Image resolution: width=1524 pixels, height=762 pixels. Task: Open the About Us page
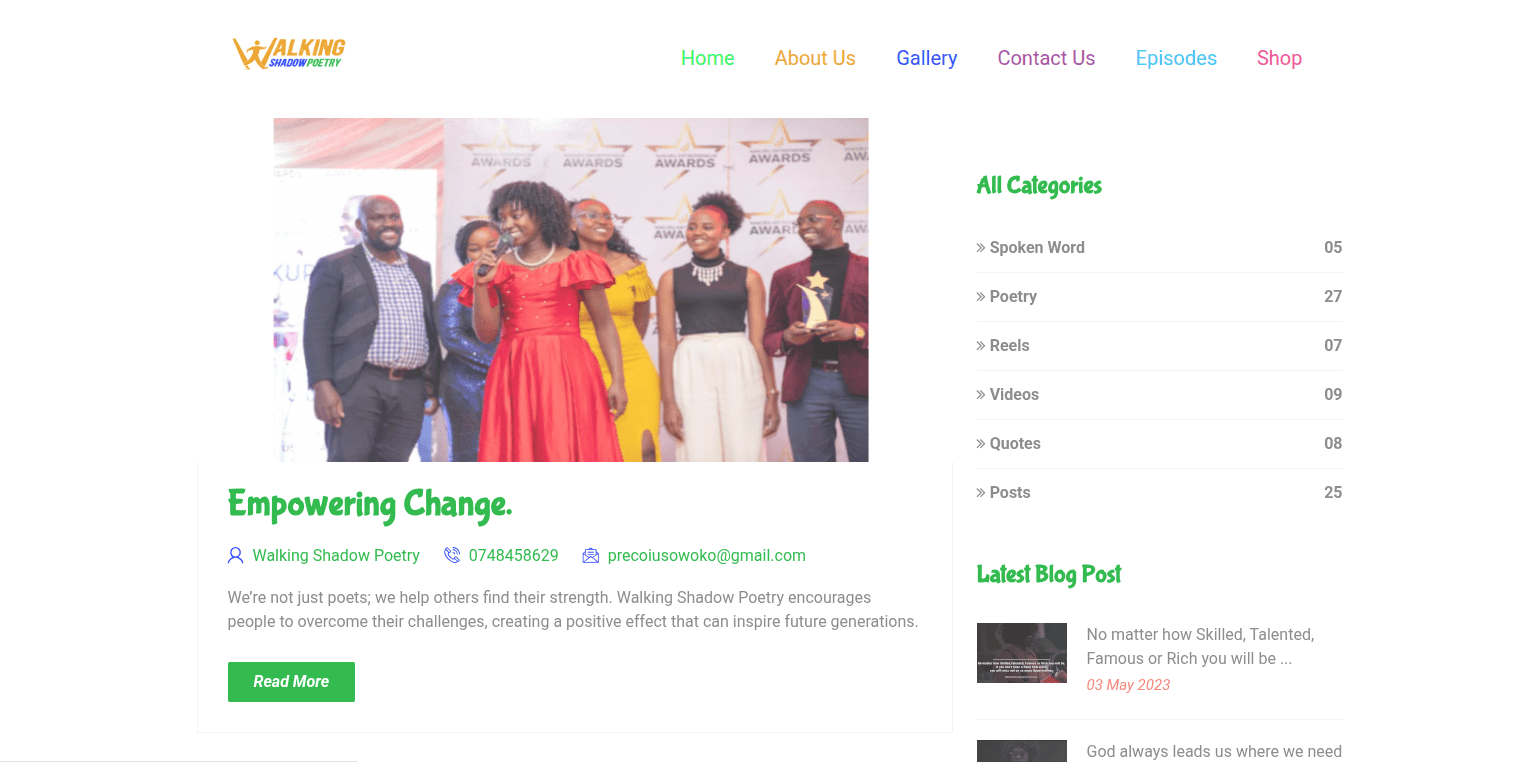coord(815,58)
